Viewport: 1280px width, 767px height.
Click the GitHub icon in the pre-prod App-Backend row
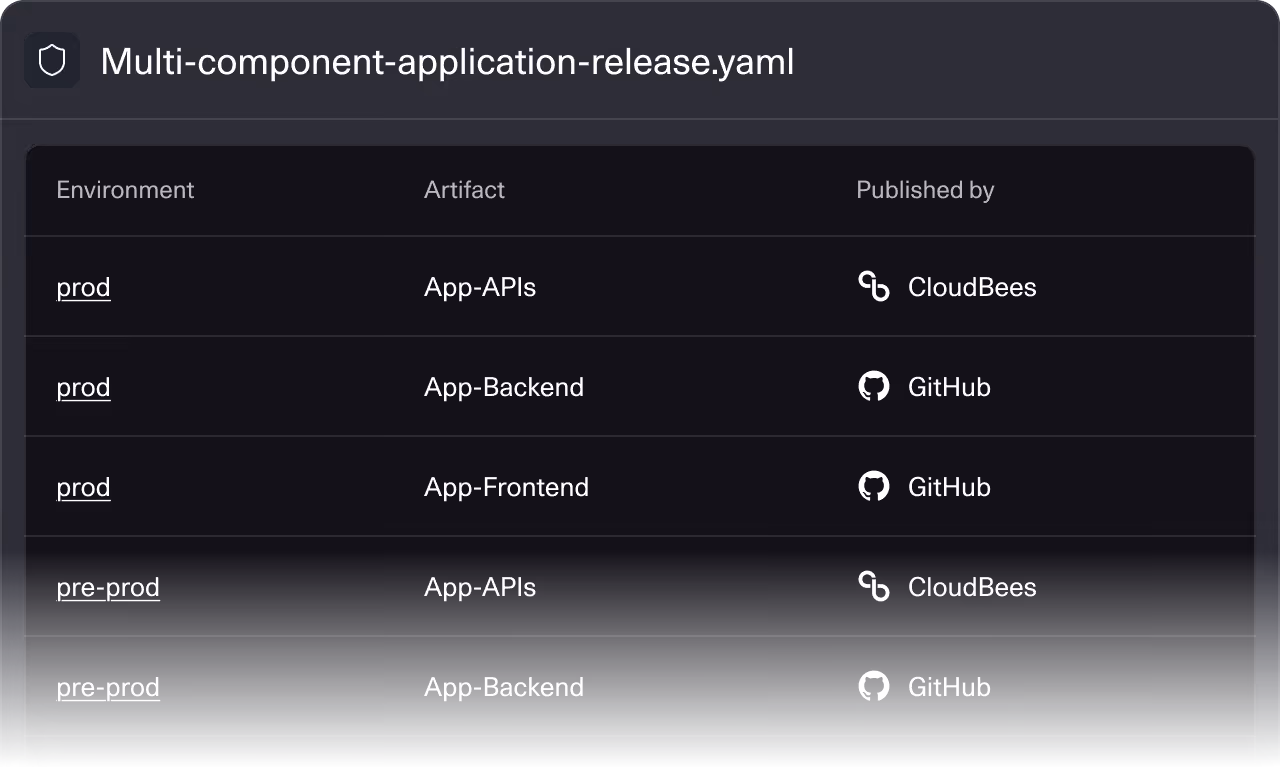874,687
